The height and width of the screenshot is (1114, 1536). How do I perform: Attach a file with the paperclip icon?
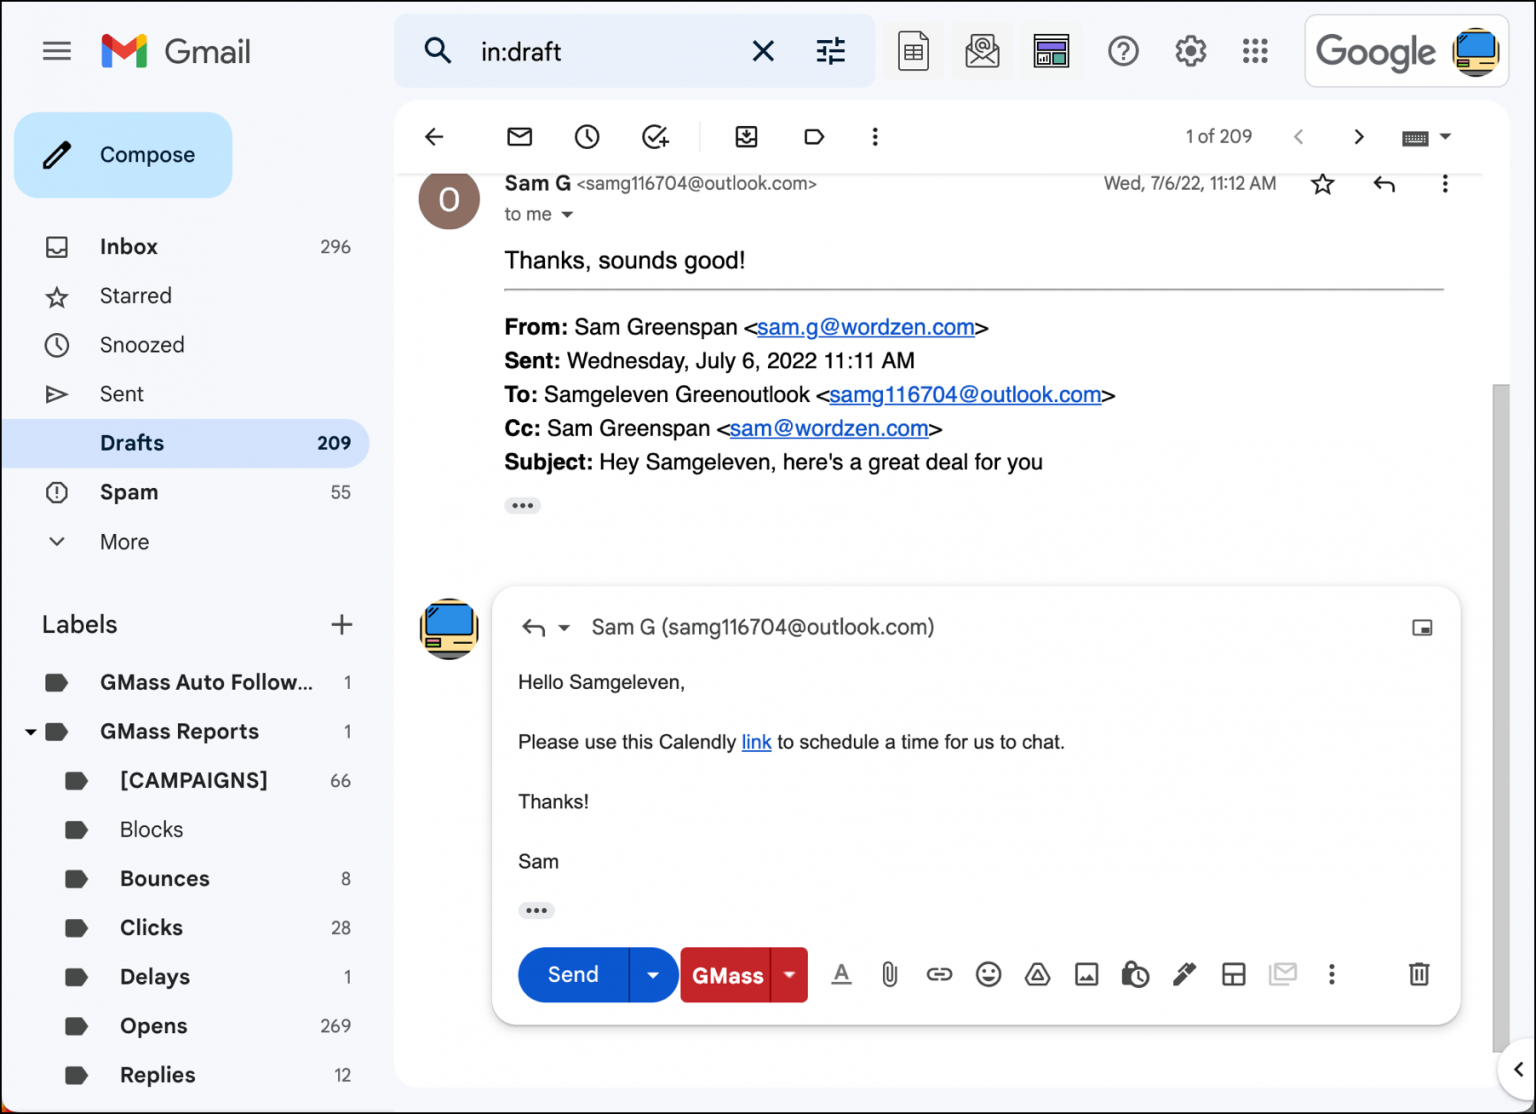coord(889,974)
